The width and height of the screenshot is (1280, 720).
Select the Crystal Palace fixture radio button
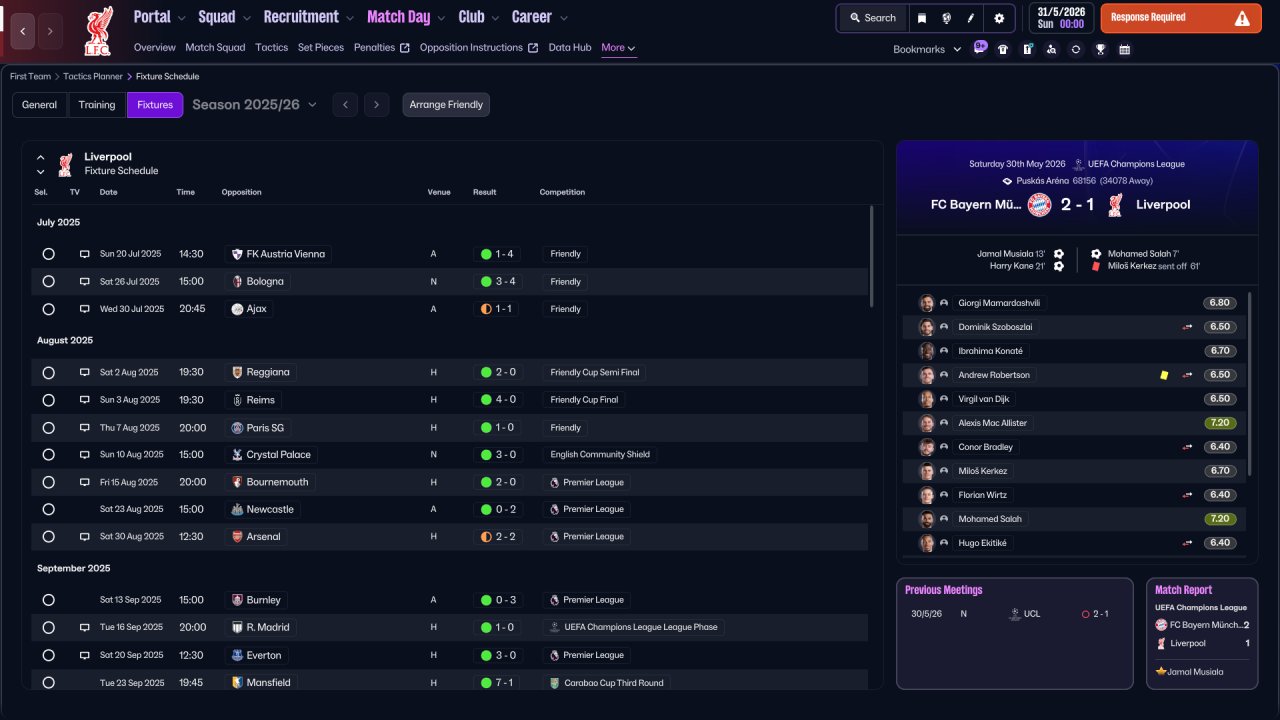click(48, 455)
